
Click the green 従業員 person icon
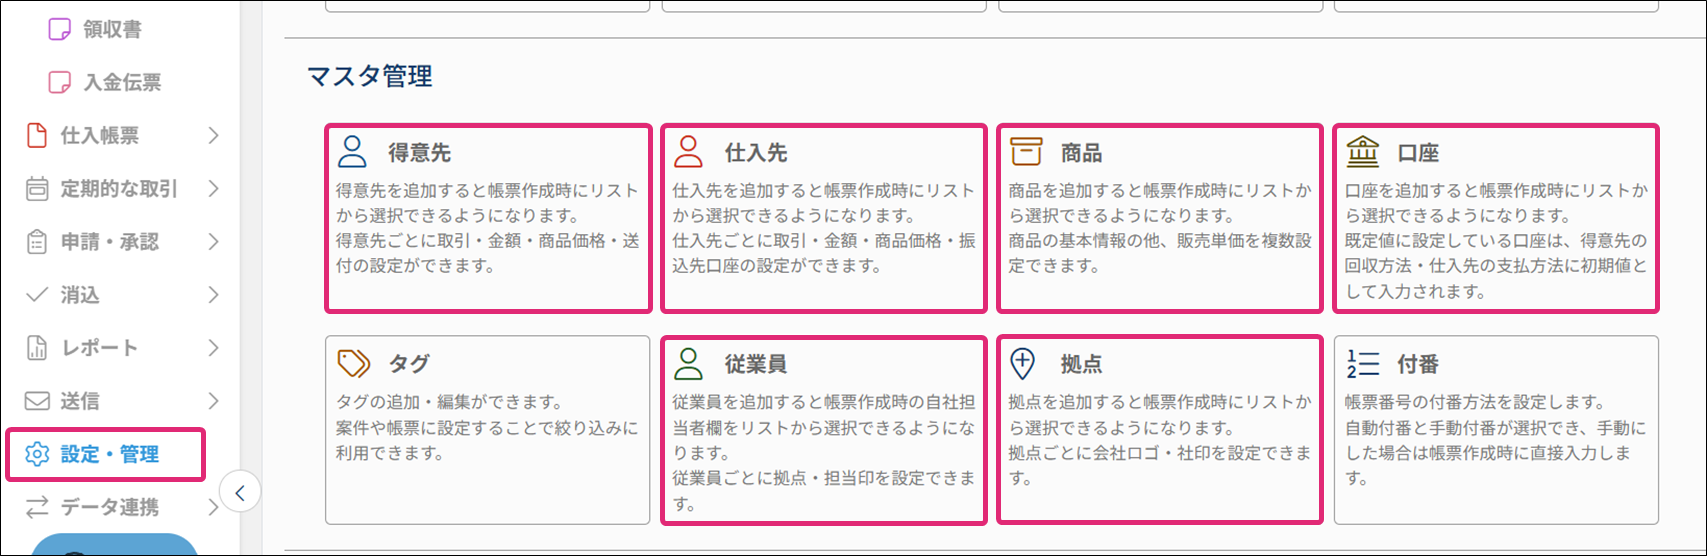coord(688,363)
